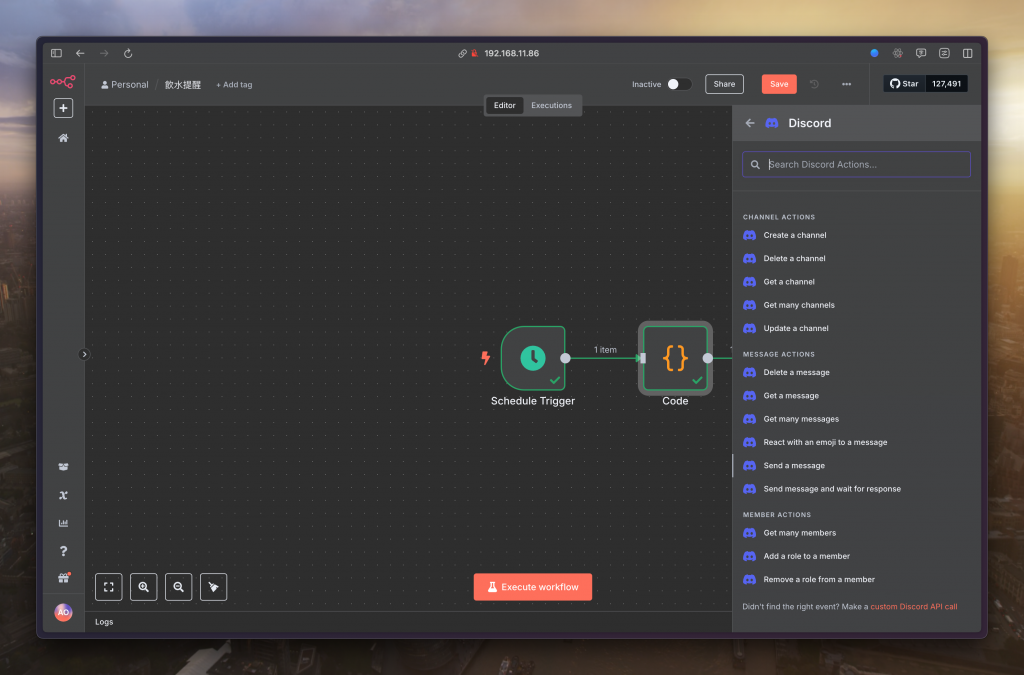
Task: Click the tidy up nodes icon
Action: pyautogui.click(x=214, y=587)
